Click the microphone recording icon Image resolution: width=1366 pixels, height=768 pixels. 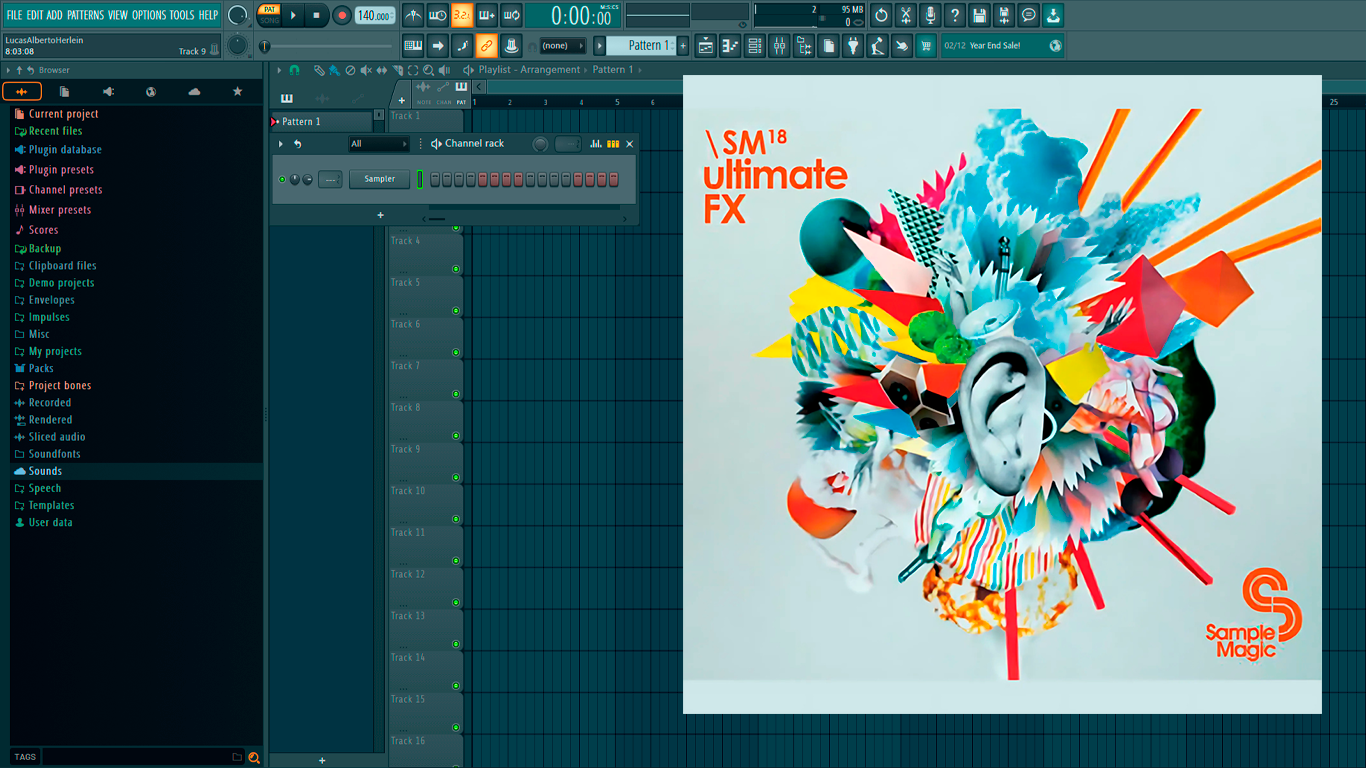coord(930,15)
